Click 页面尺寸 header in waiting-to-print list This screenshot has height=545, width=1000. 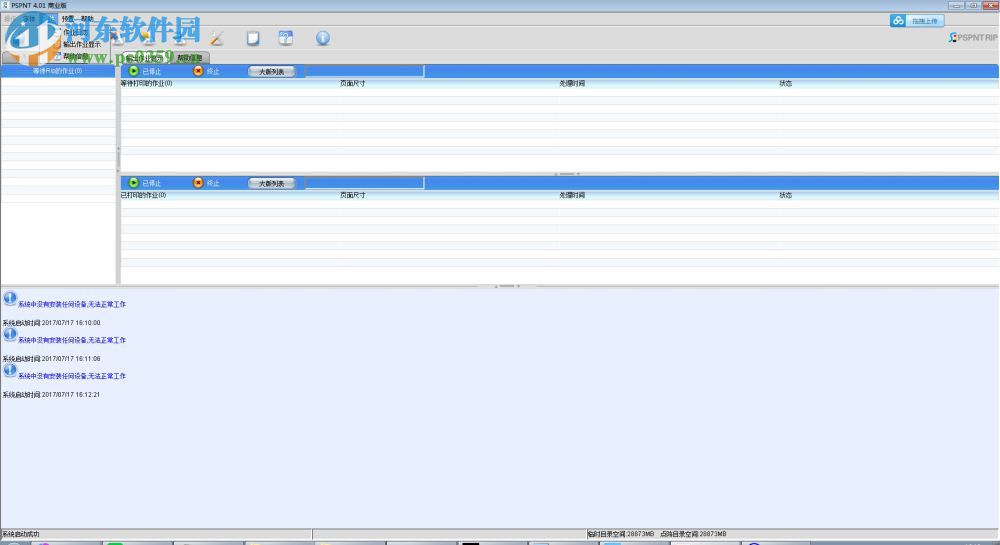[x=352, y=84]
